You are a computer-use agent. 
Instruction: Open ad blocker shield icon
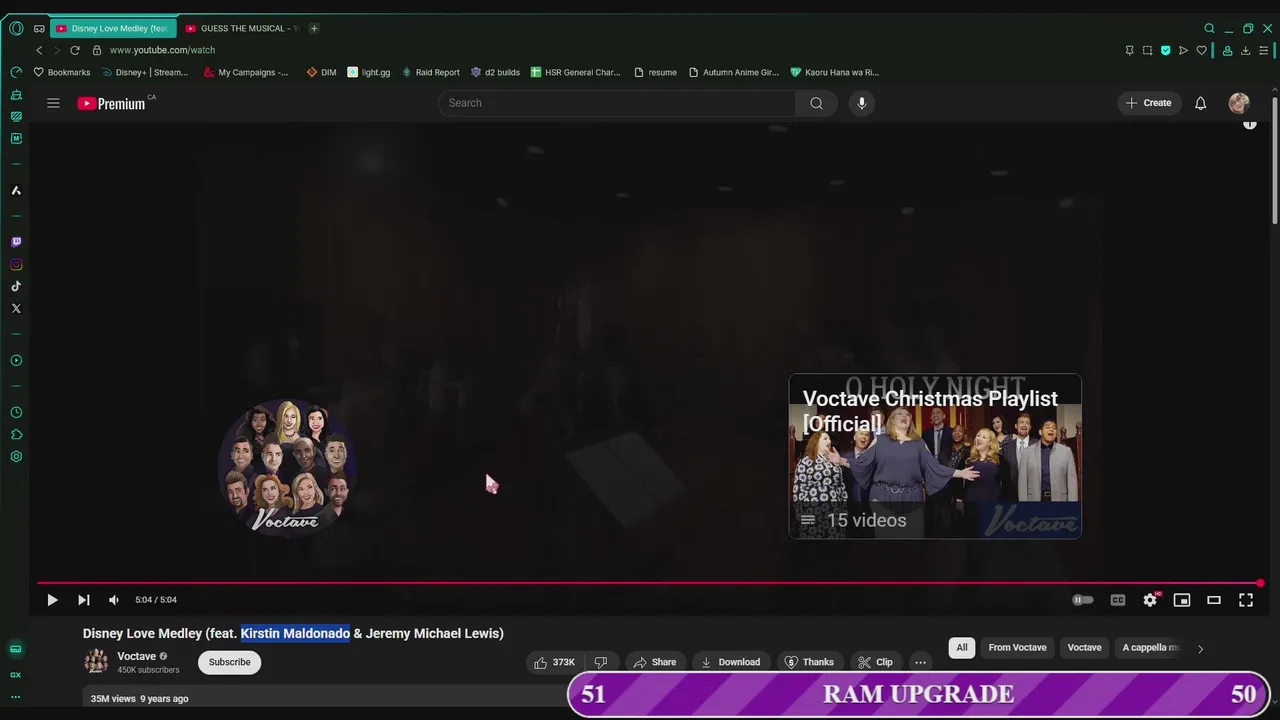[x=1165, y=50]
